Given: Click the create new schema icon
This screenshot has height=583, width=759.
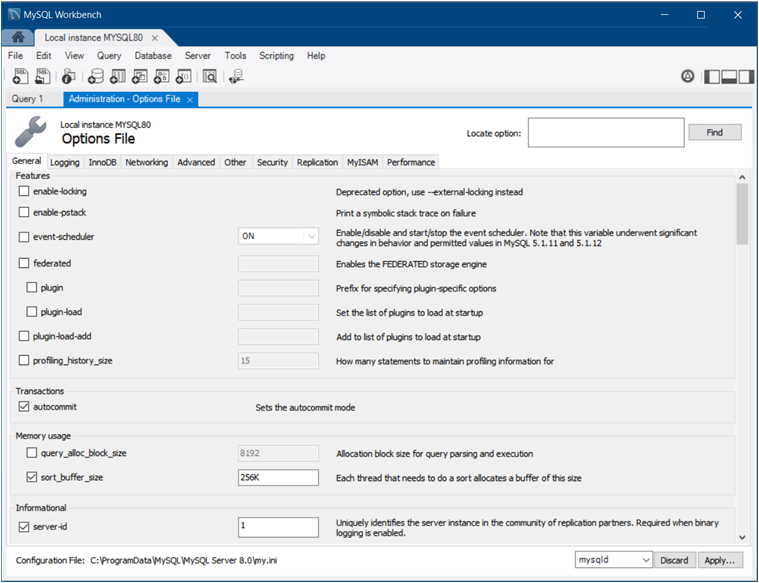Looking at the screenshot, I should pos(95,76).
